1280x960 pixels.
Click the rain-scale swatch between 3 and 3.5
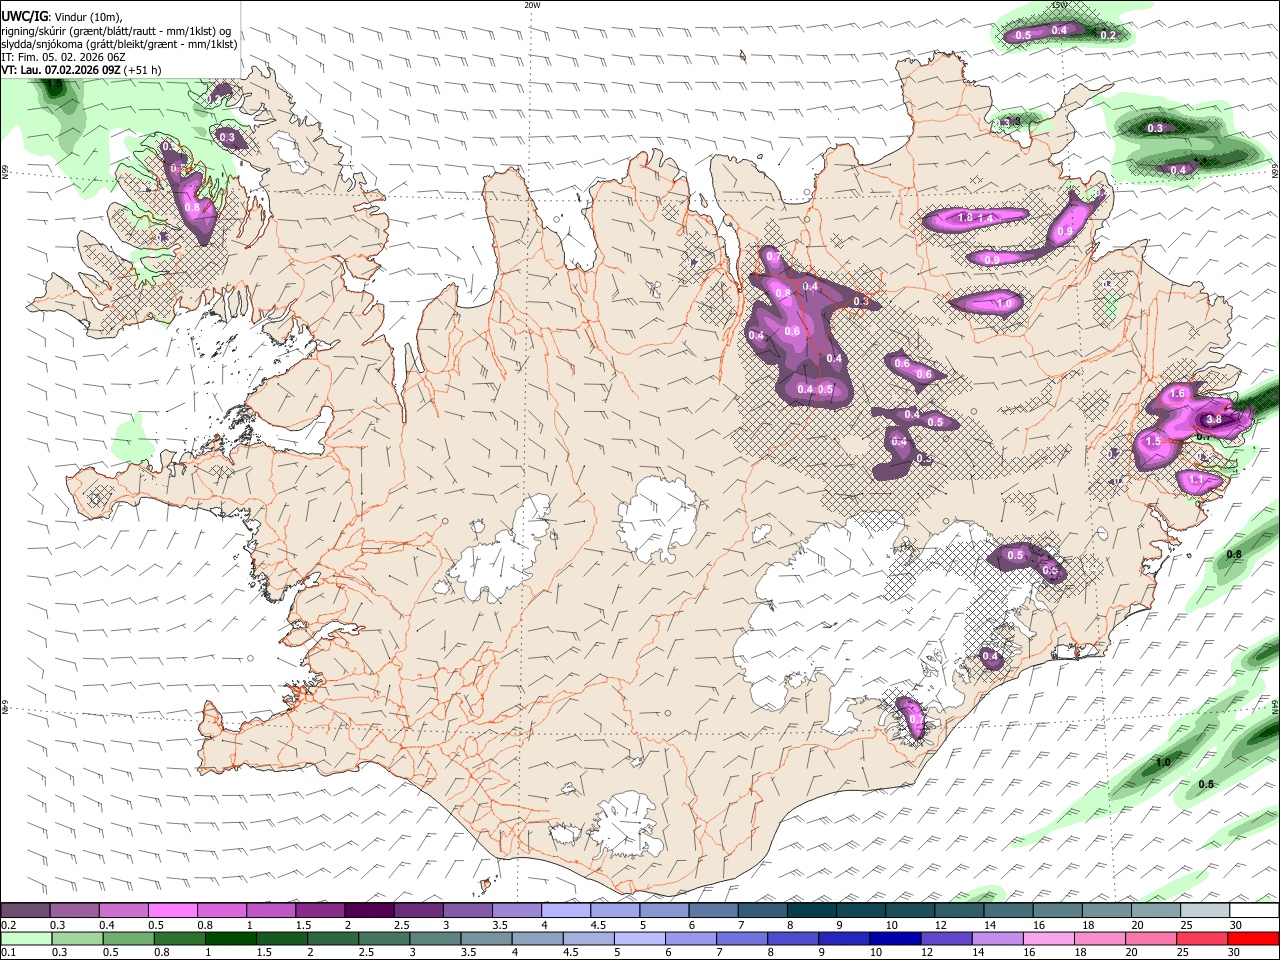click(x=434, y=938)
